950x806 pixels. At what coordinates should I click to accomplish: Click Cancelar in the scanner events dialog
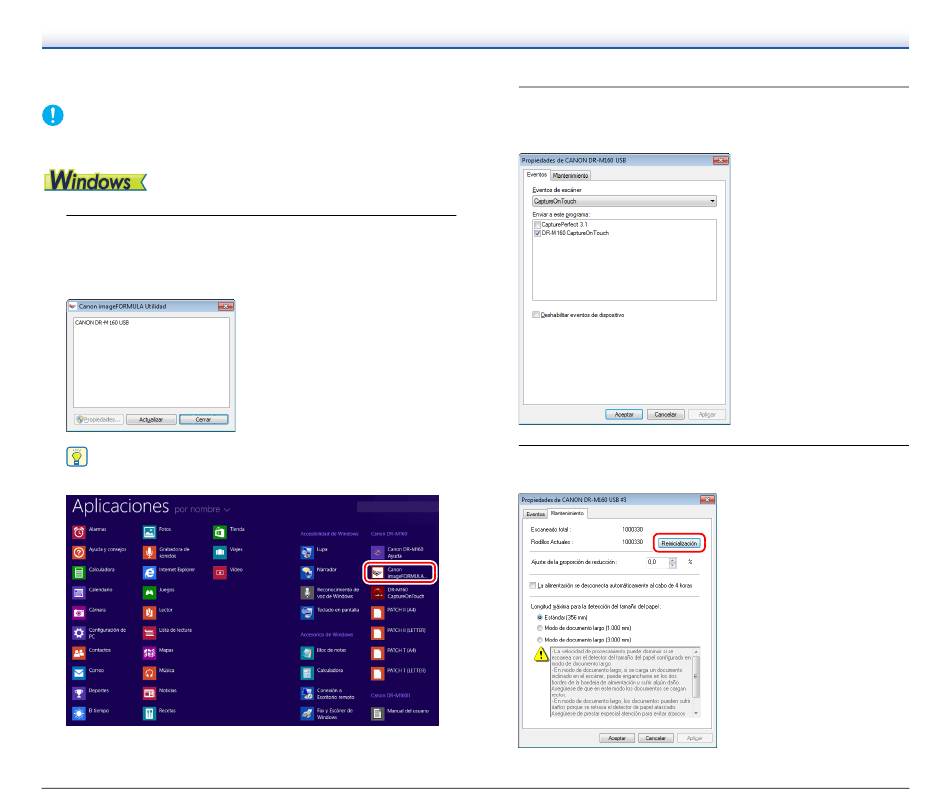coord(665,415)
